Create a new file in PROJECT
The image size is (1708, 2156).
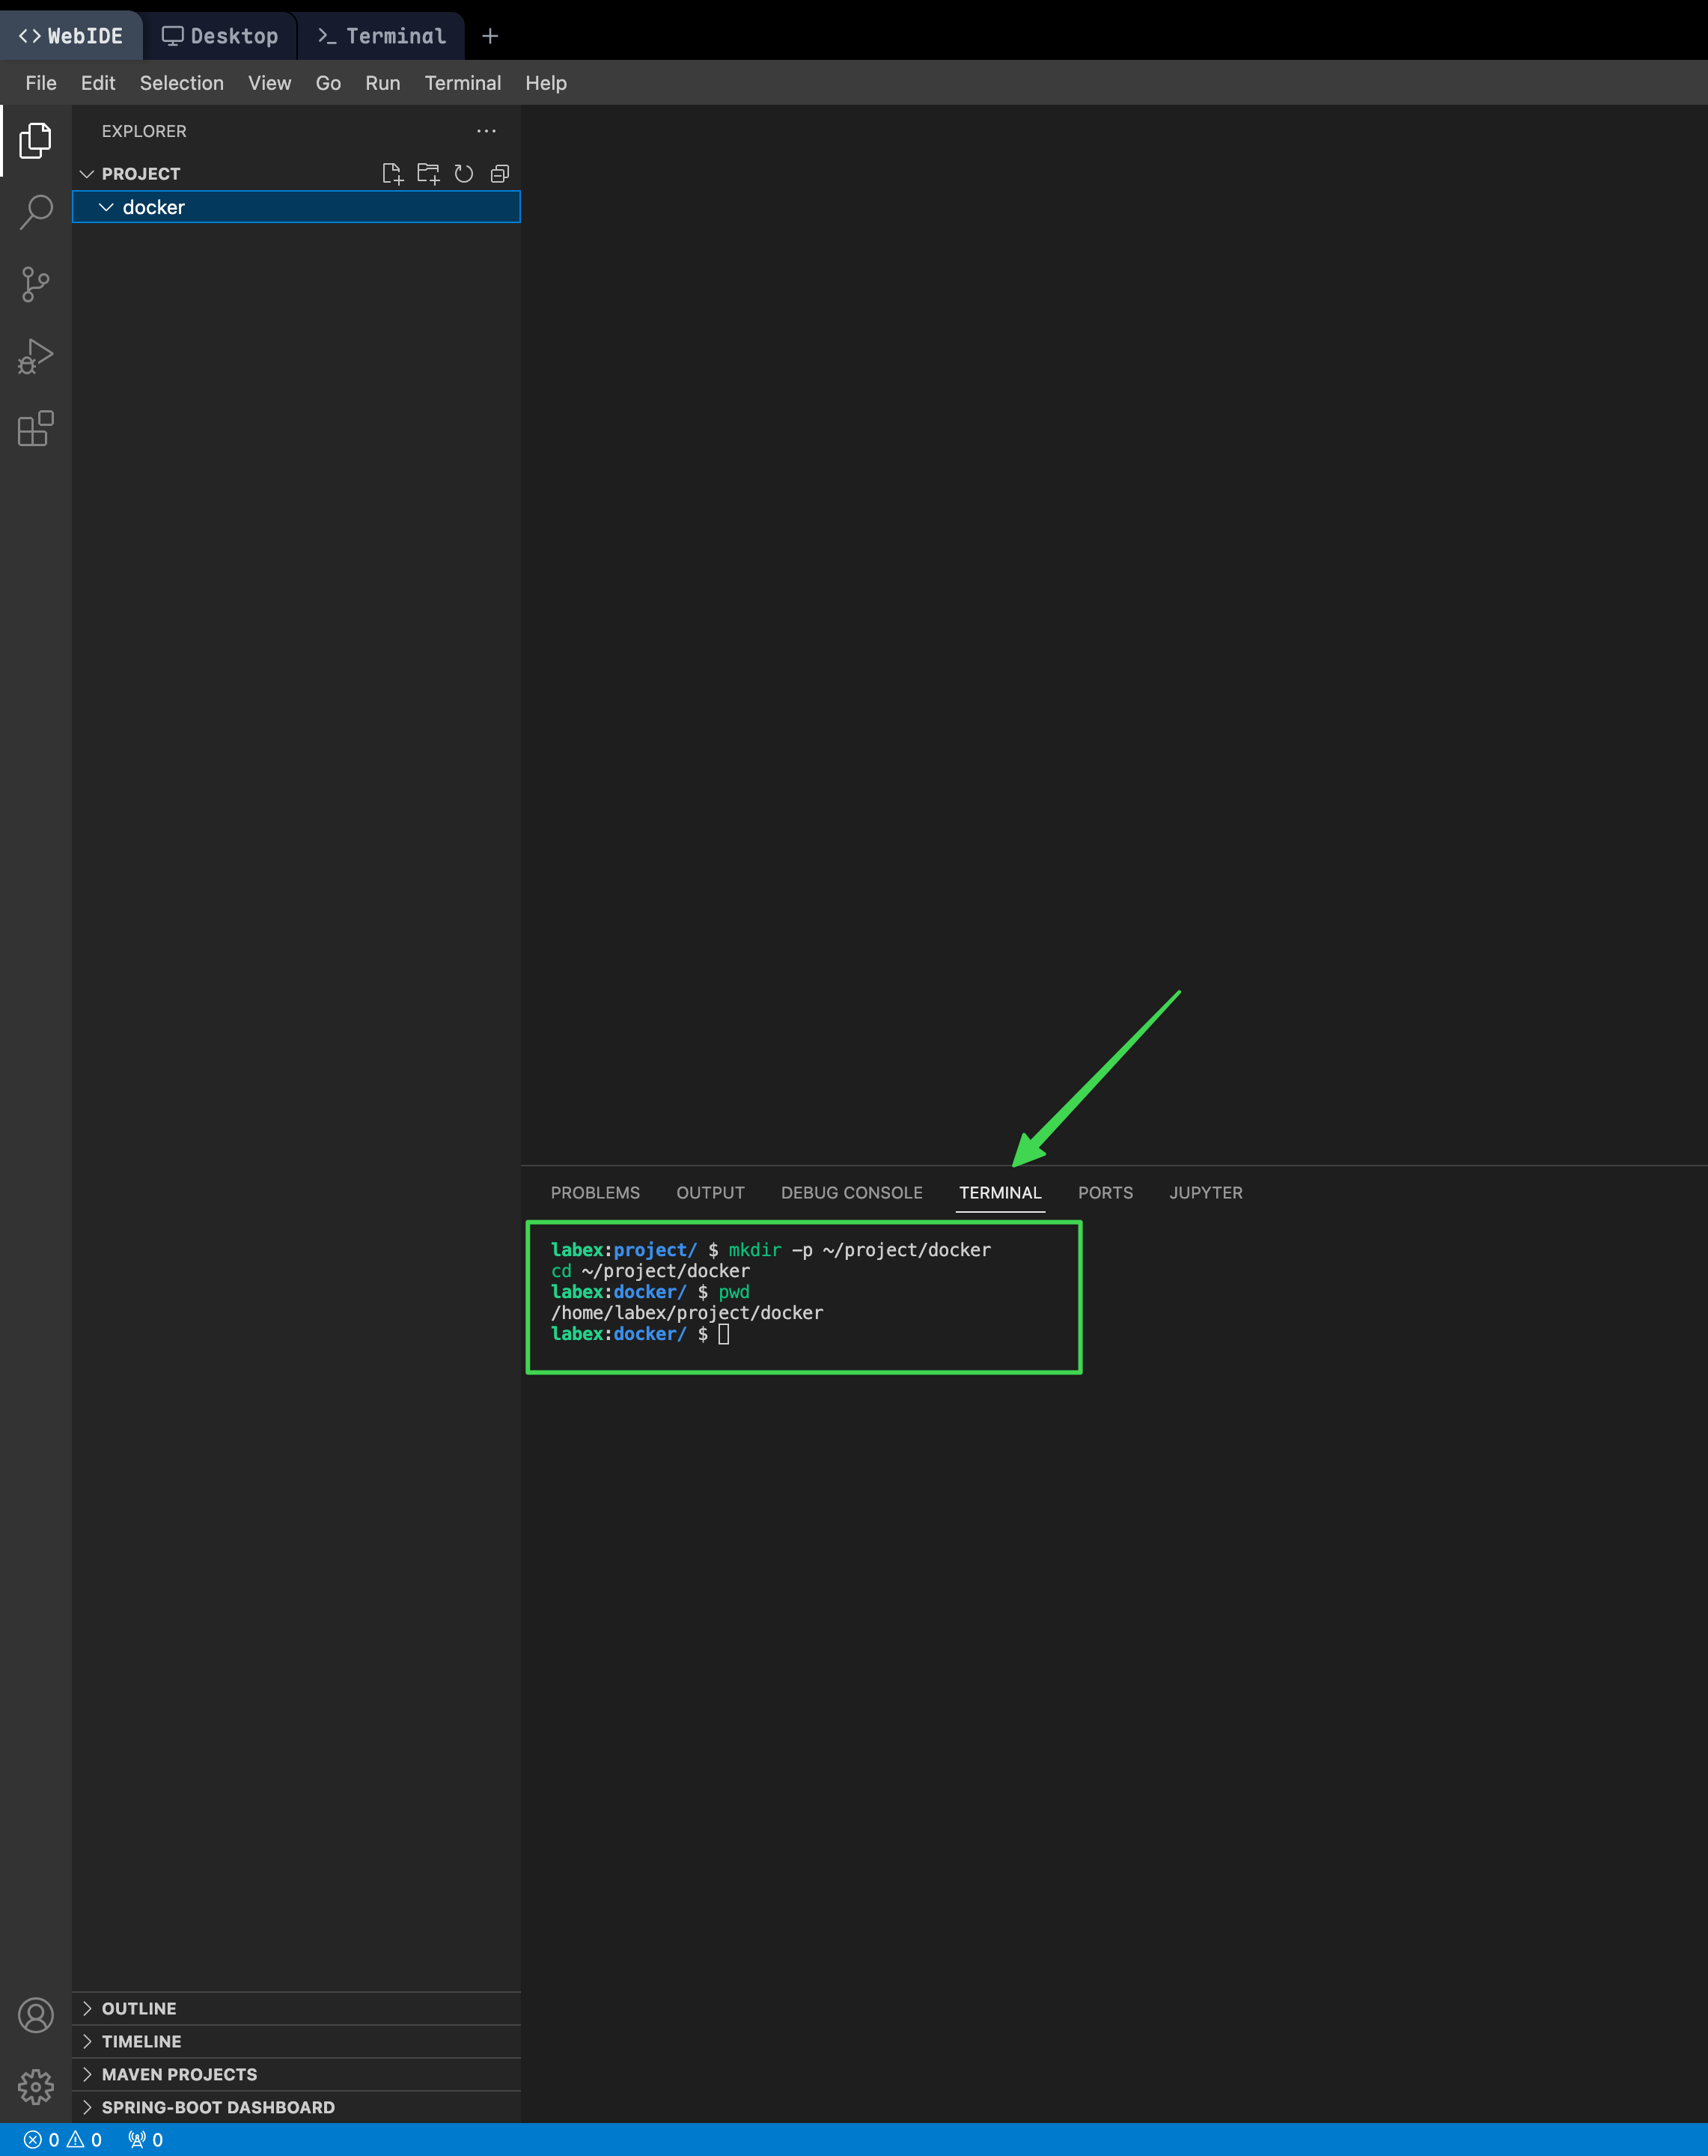[393, 173]
